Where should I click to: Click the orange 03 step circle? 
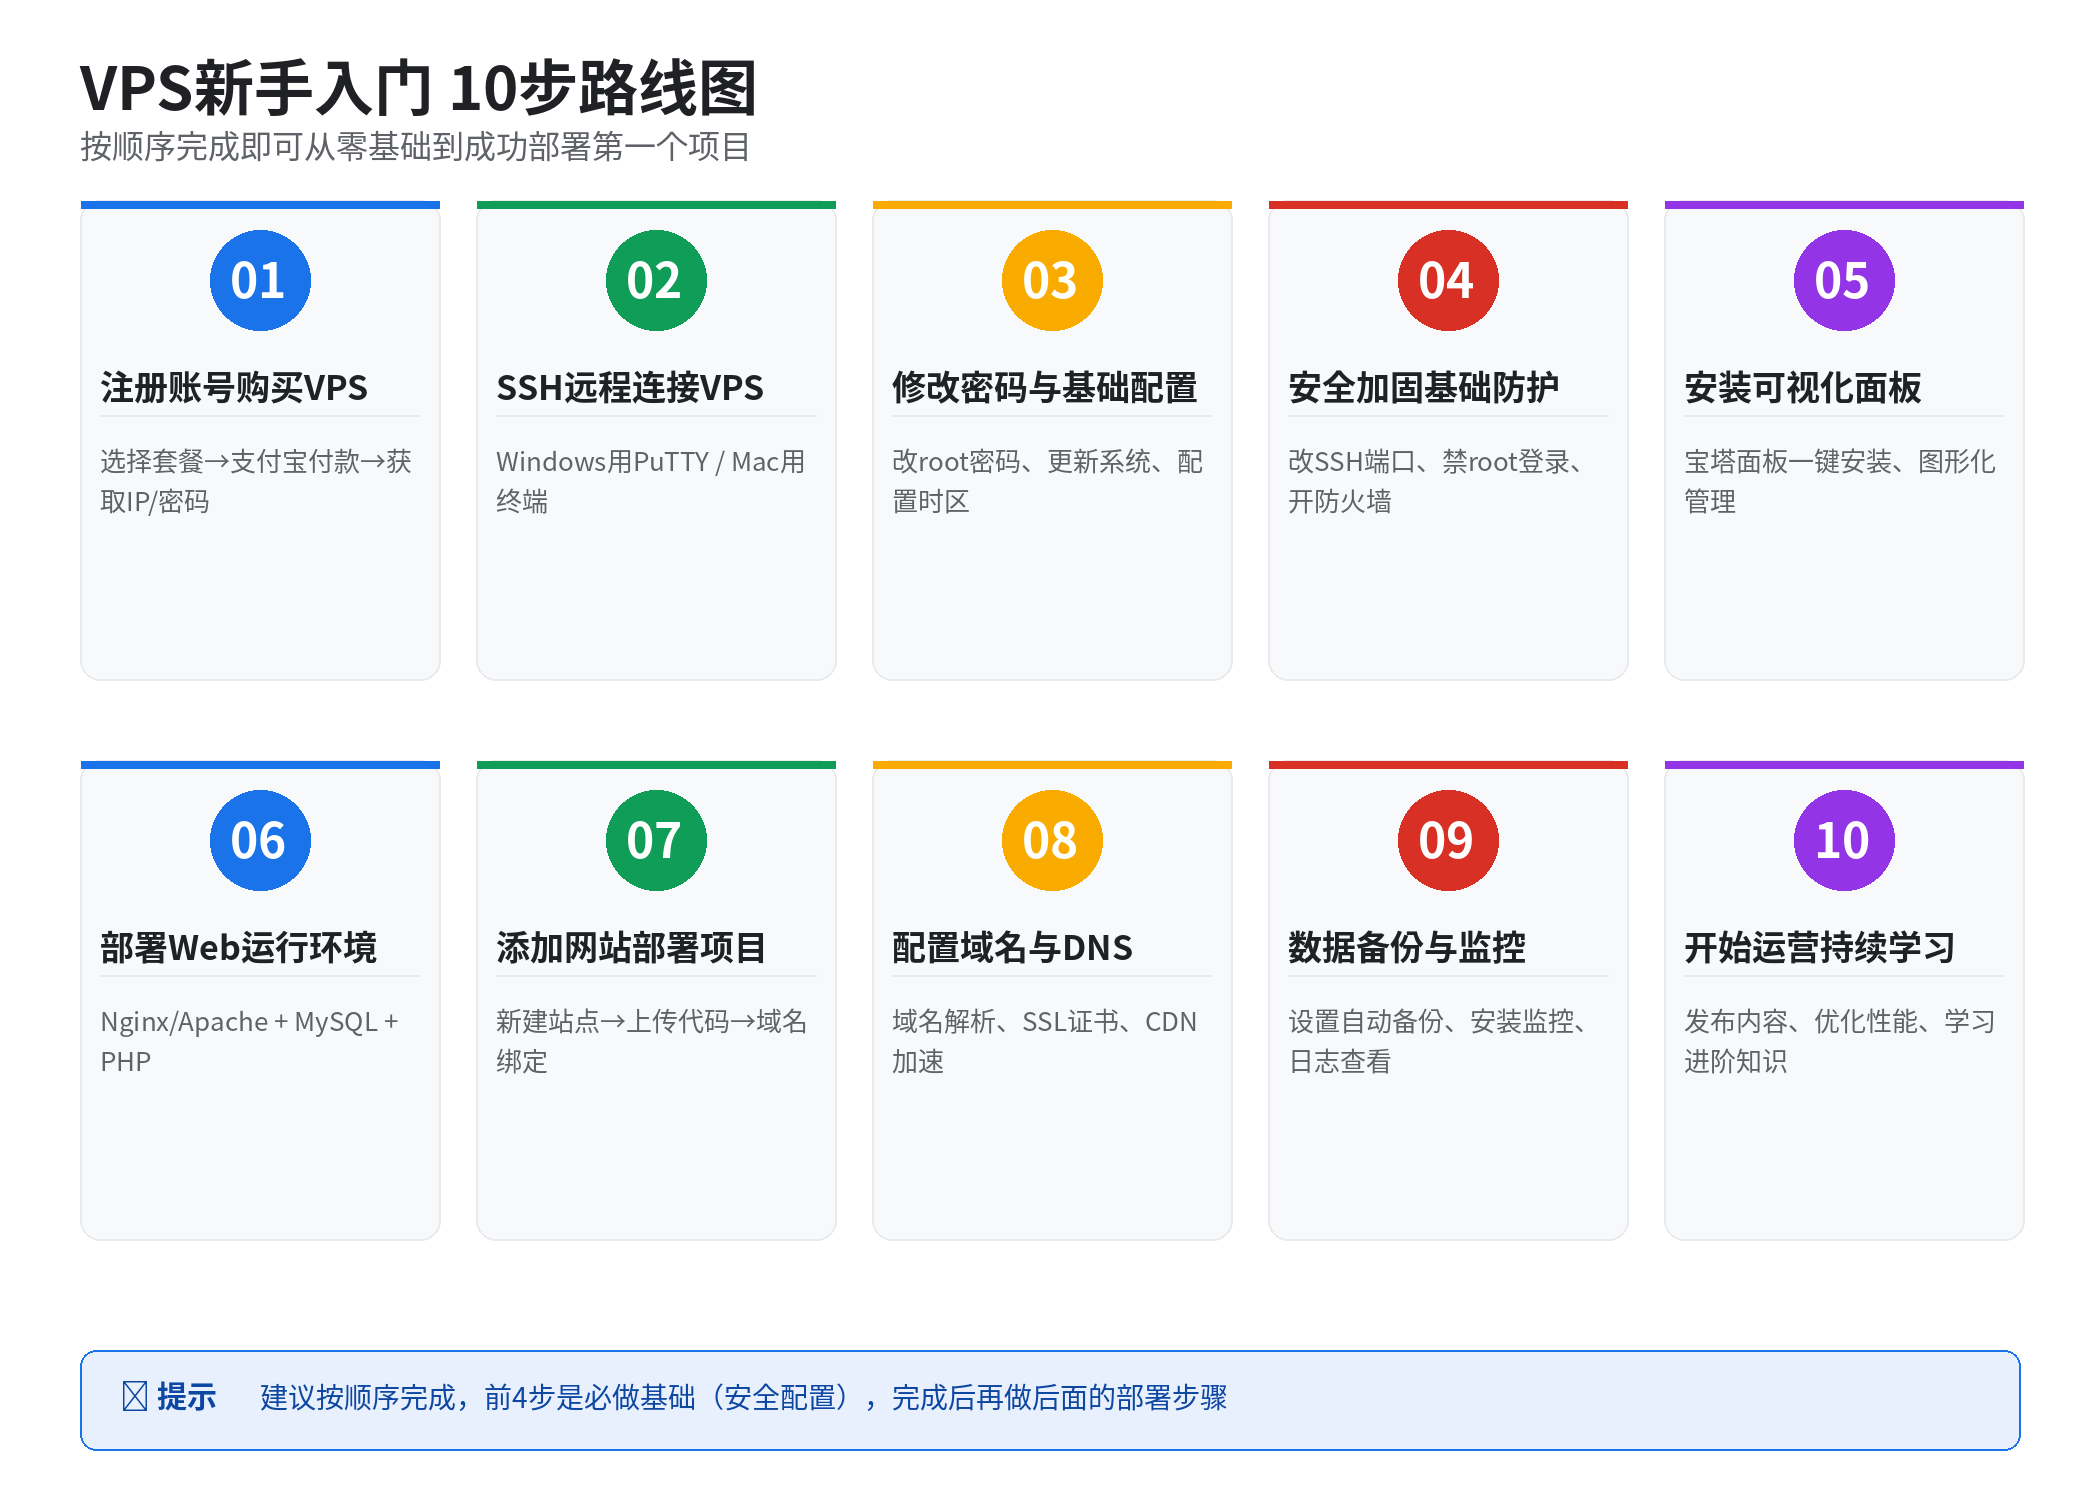click(x=1052, y=280)
